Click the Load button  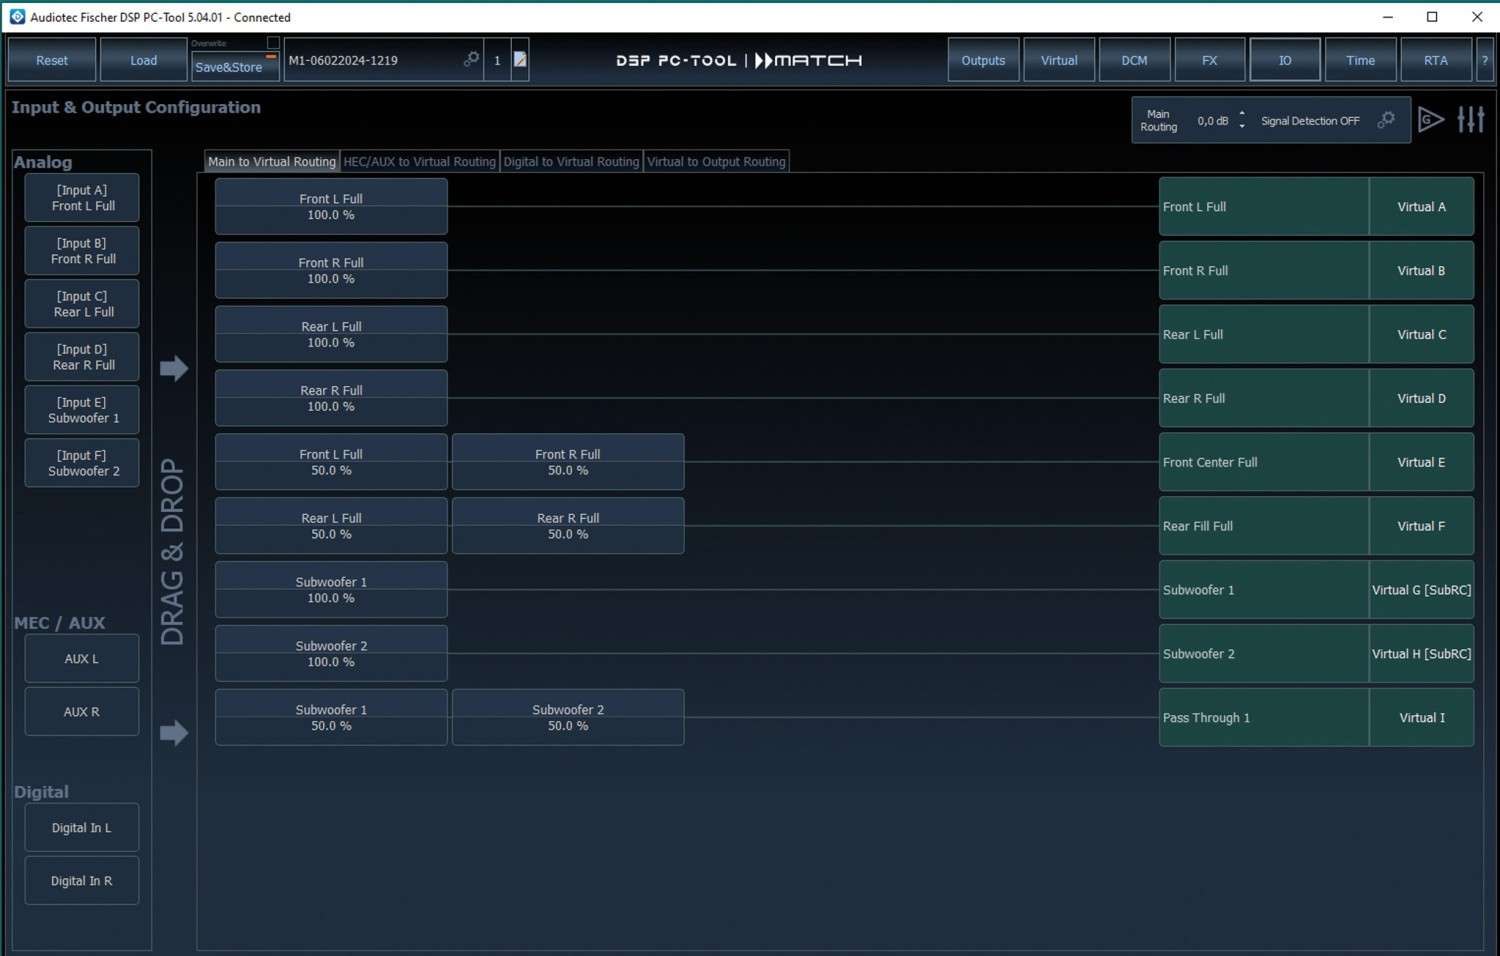click(x=144, y=60)
